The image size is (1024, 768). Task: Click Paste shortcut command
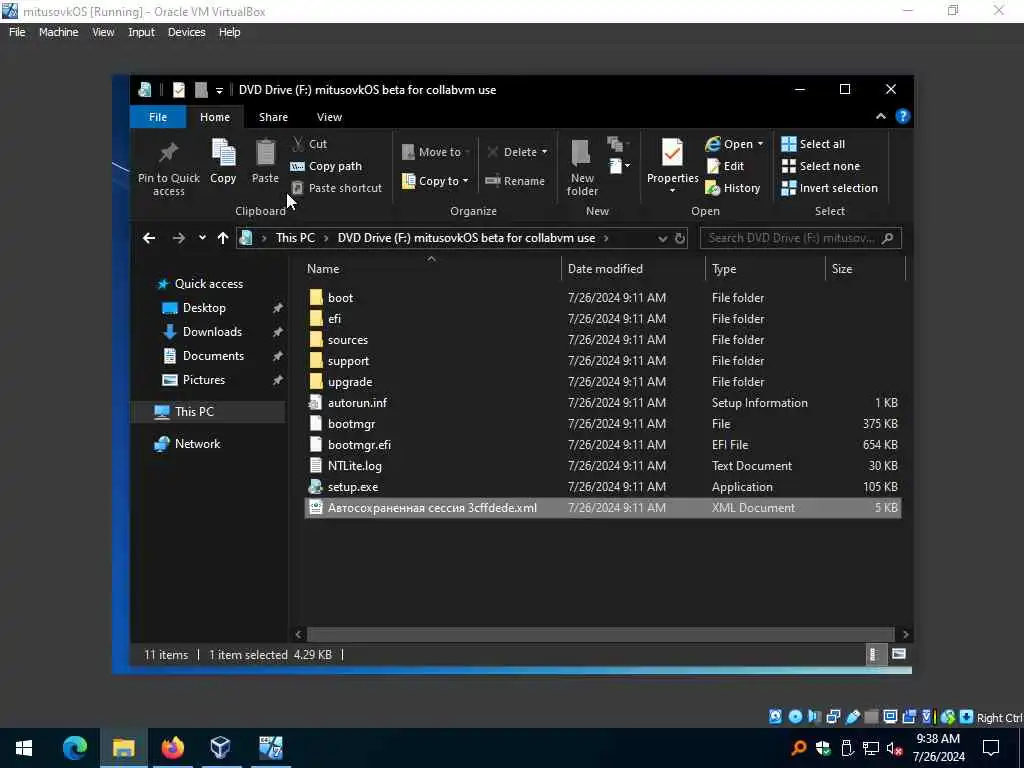click(x=336, y=188)
